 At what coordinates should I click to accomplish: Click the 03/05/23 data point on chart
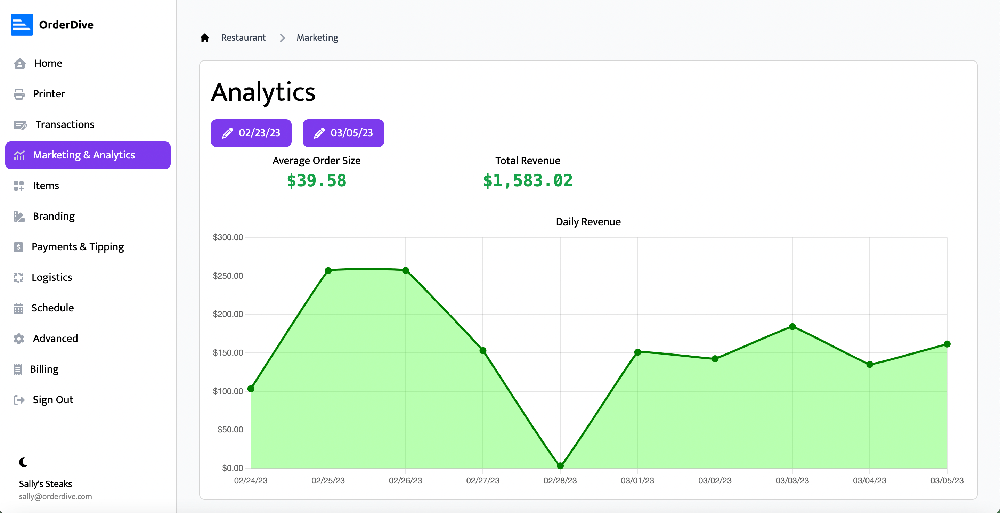point(947,344)
